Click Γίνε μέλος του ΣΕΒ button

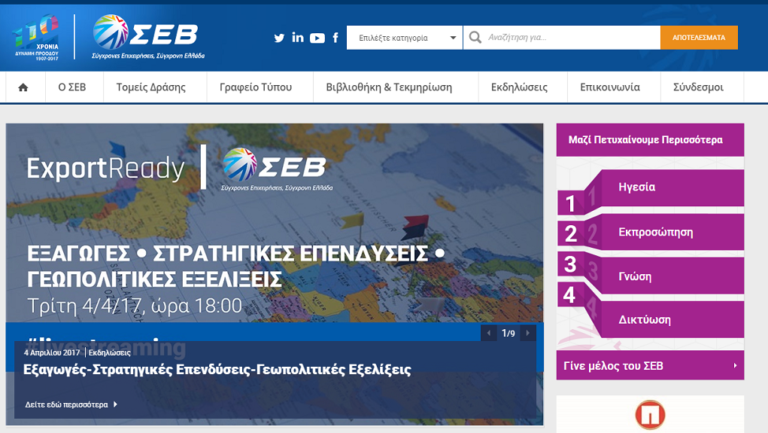pos(650,365)
